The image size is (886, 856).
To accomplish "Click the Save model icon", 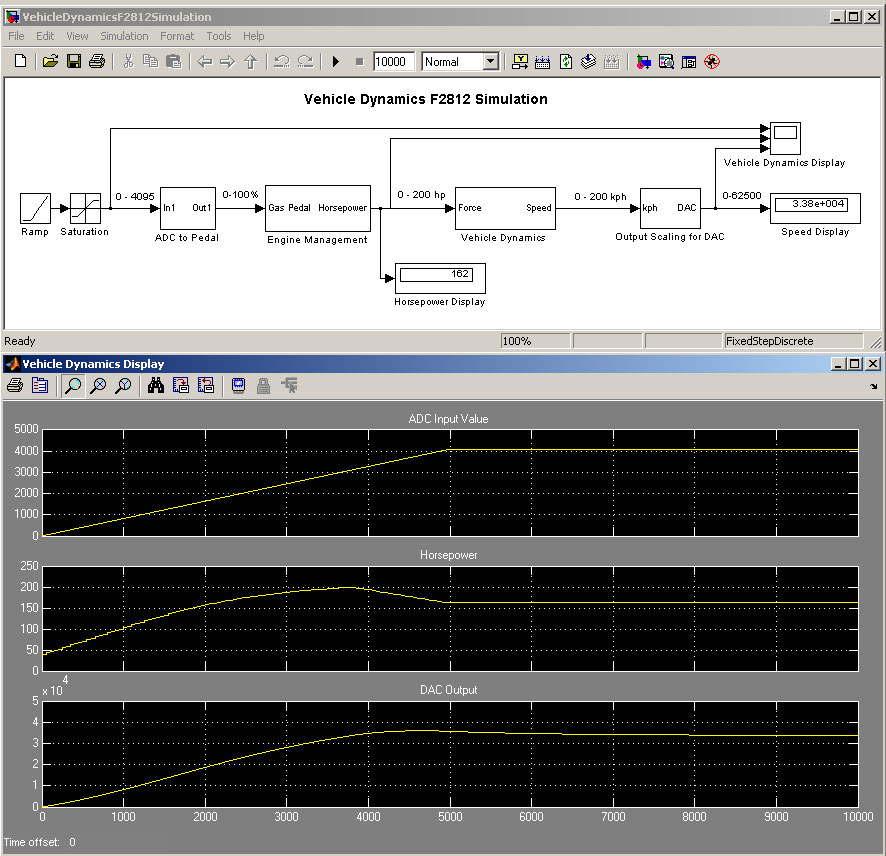I will coord(74,62).
